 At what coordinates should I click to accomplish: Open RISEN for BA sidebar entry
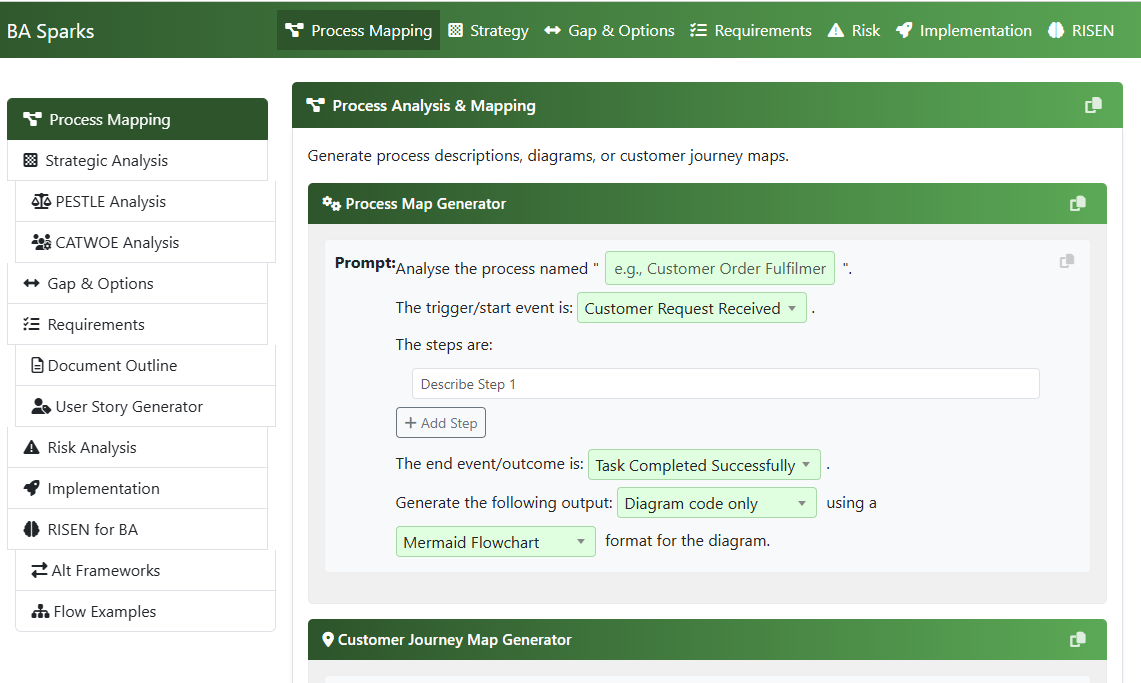[x=138, y=530]
